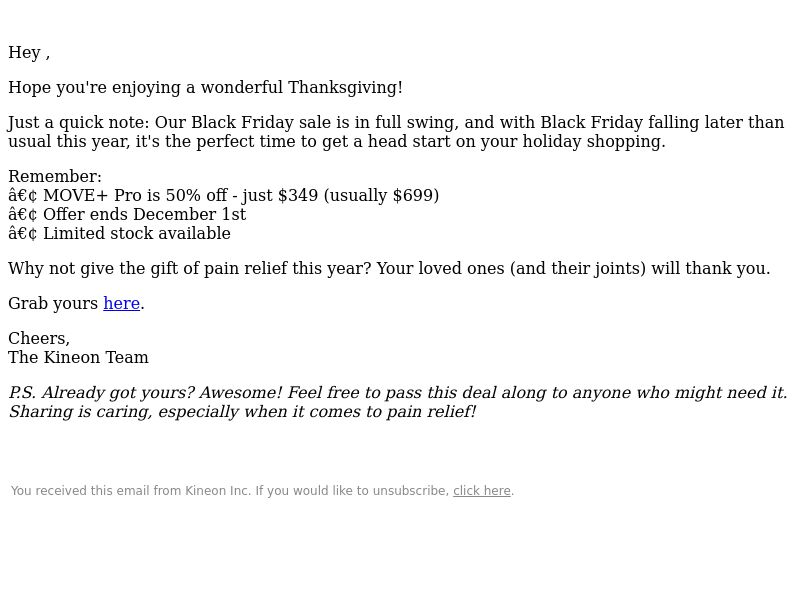This screenshot has height=600, width=800.
Task: Click the word 'Thanksgiving!' in greeting
Action: click(x=345, y=87)
